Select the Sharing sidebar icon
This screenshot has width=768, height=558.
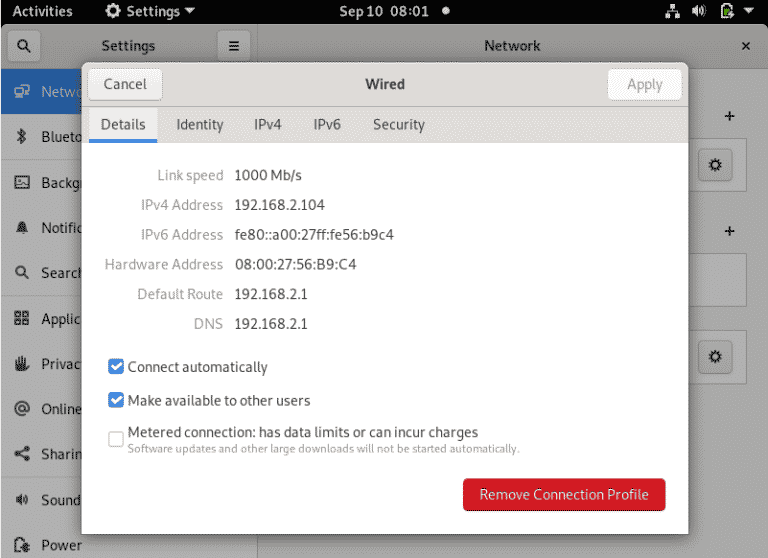pyautogui.click(x=22, y=454)
